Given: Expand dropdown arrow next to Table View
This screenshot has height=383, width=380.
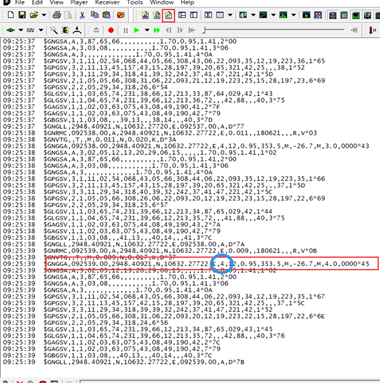Looking at the screenshot, I should click(x=230, y=15).
